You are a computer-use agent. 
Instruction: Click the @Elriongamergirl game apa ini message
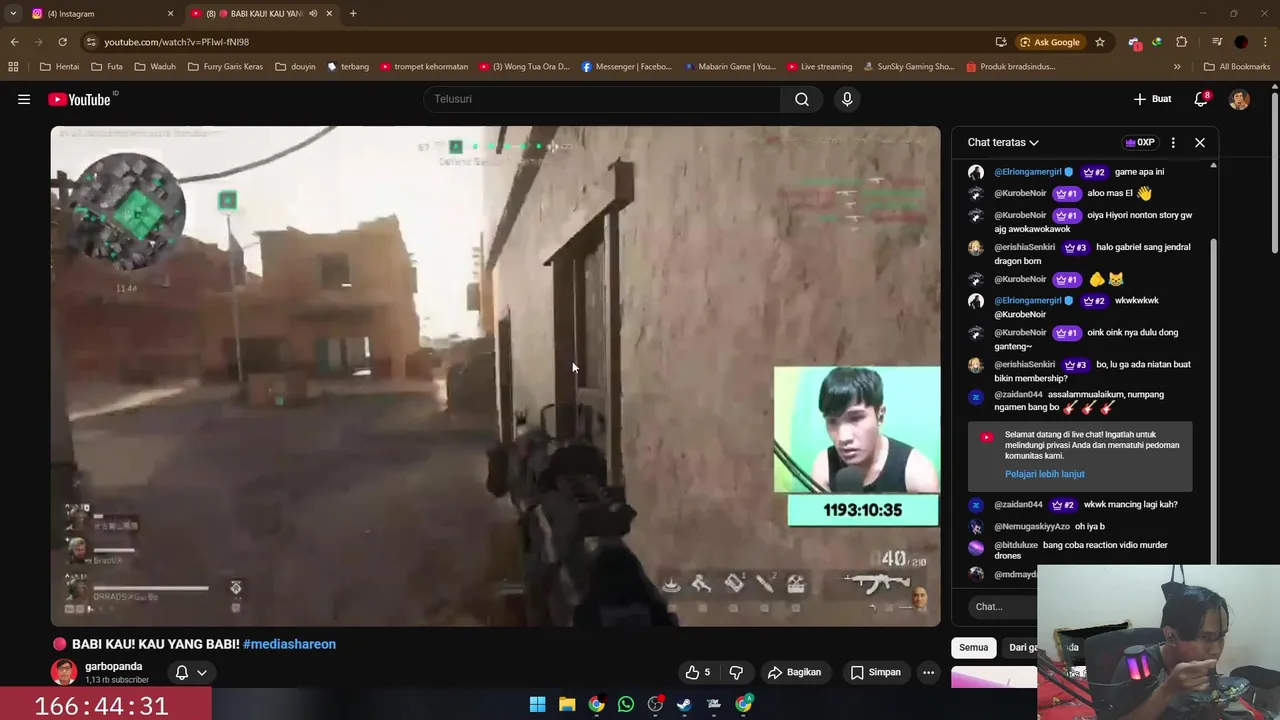(1080, 172)
